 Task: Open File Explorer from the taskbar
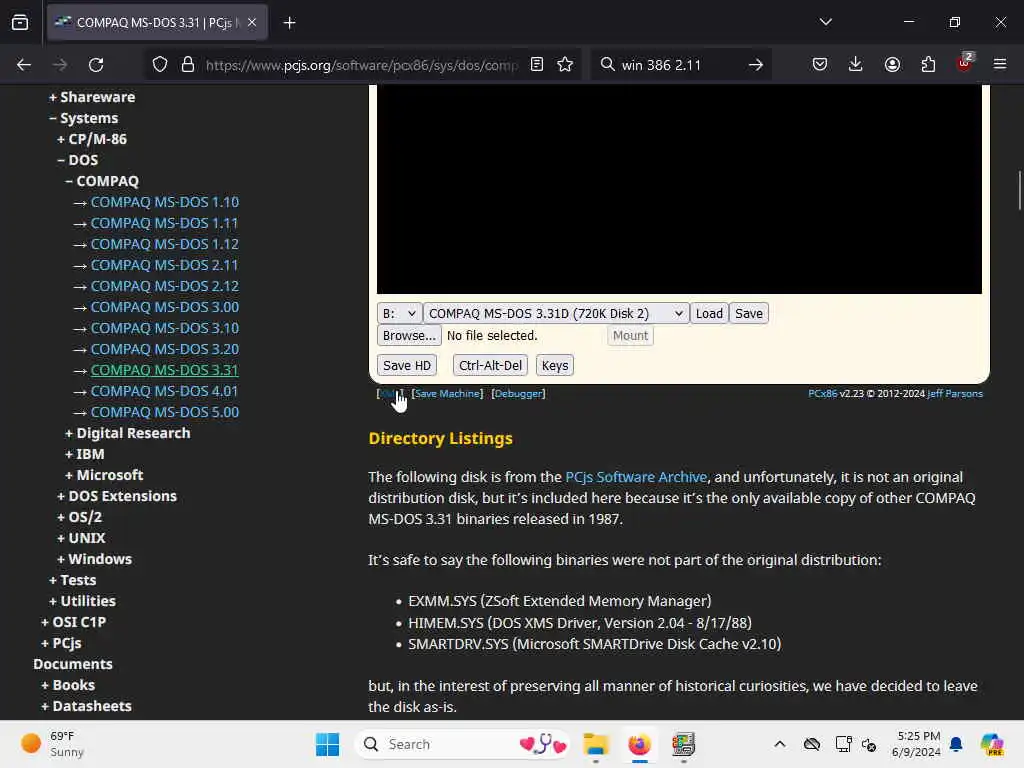click(x=596, y=744)
